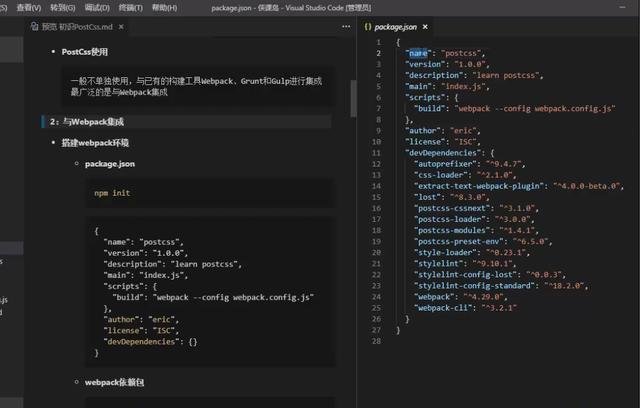Click the PostCss使用 bullet heading in preview
Viewport: 640px width, 408px height.
[x=84, y=52]
